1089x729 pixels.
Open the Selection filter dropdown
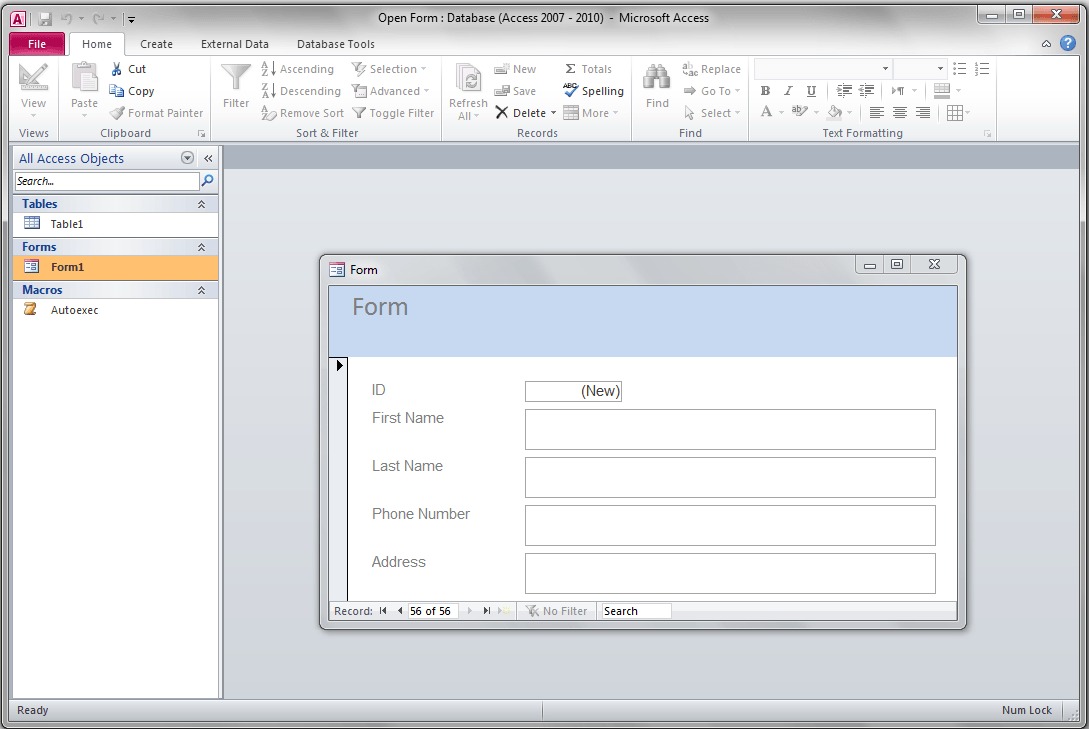(389, 69)
